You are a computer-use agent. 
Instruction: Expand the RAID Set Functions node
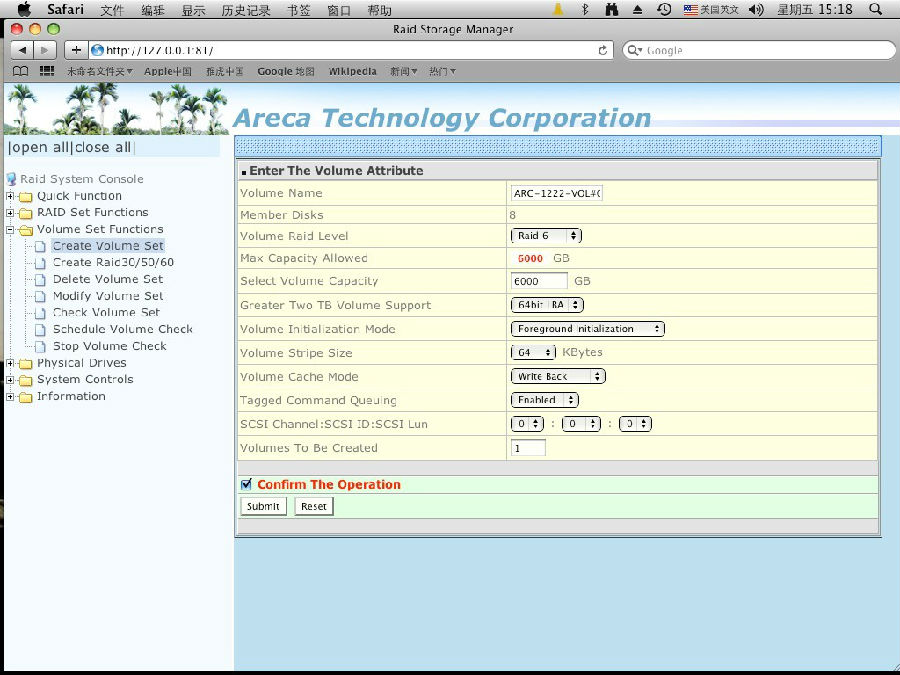(10, 213)
